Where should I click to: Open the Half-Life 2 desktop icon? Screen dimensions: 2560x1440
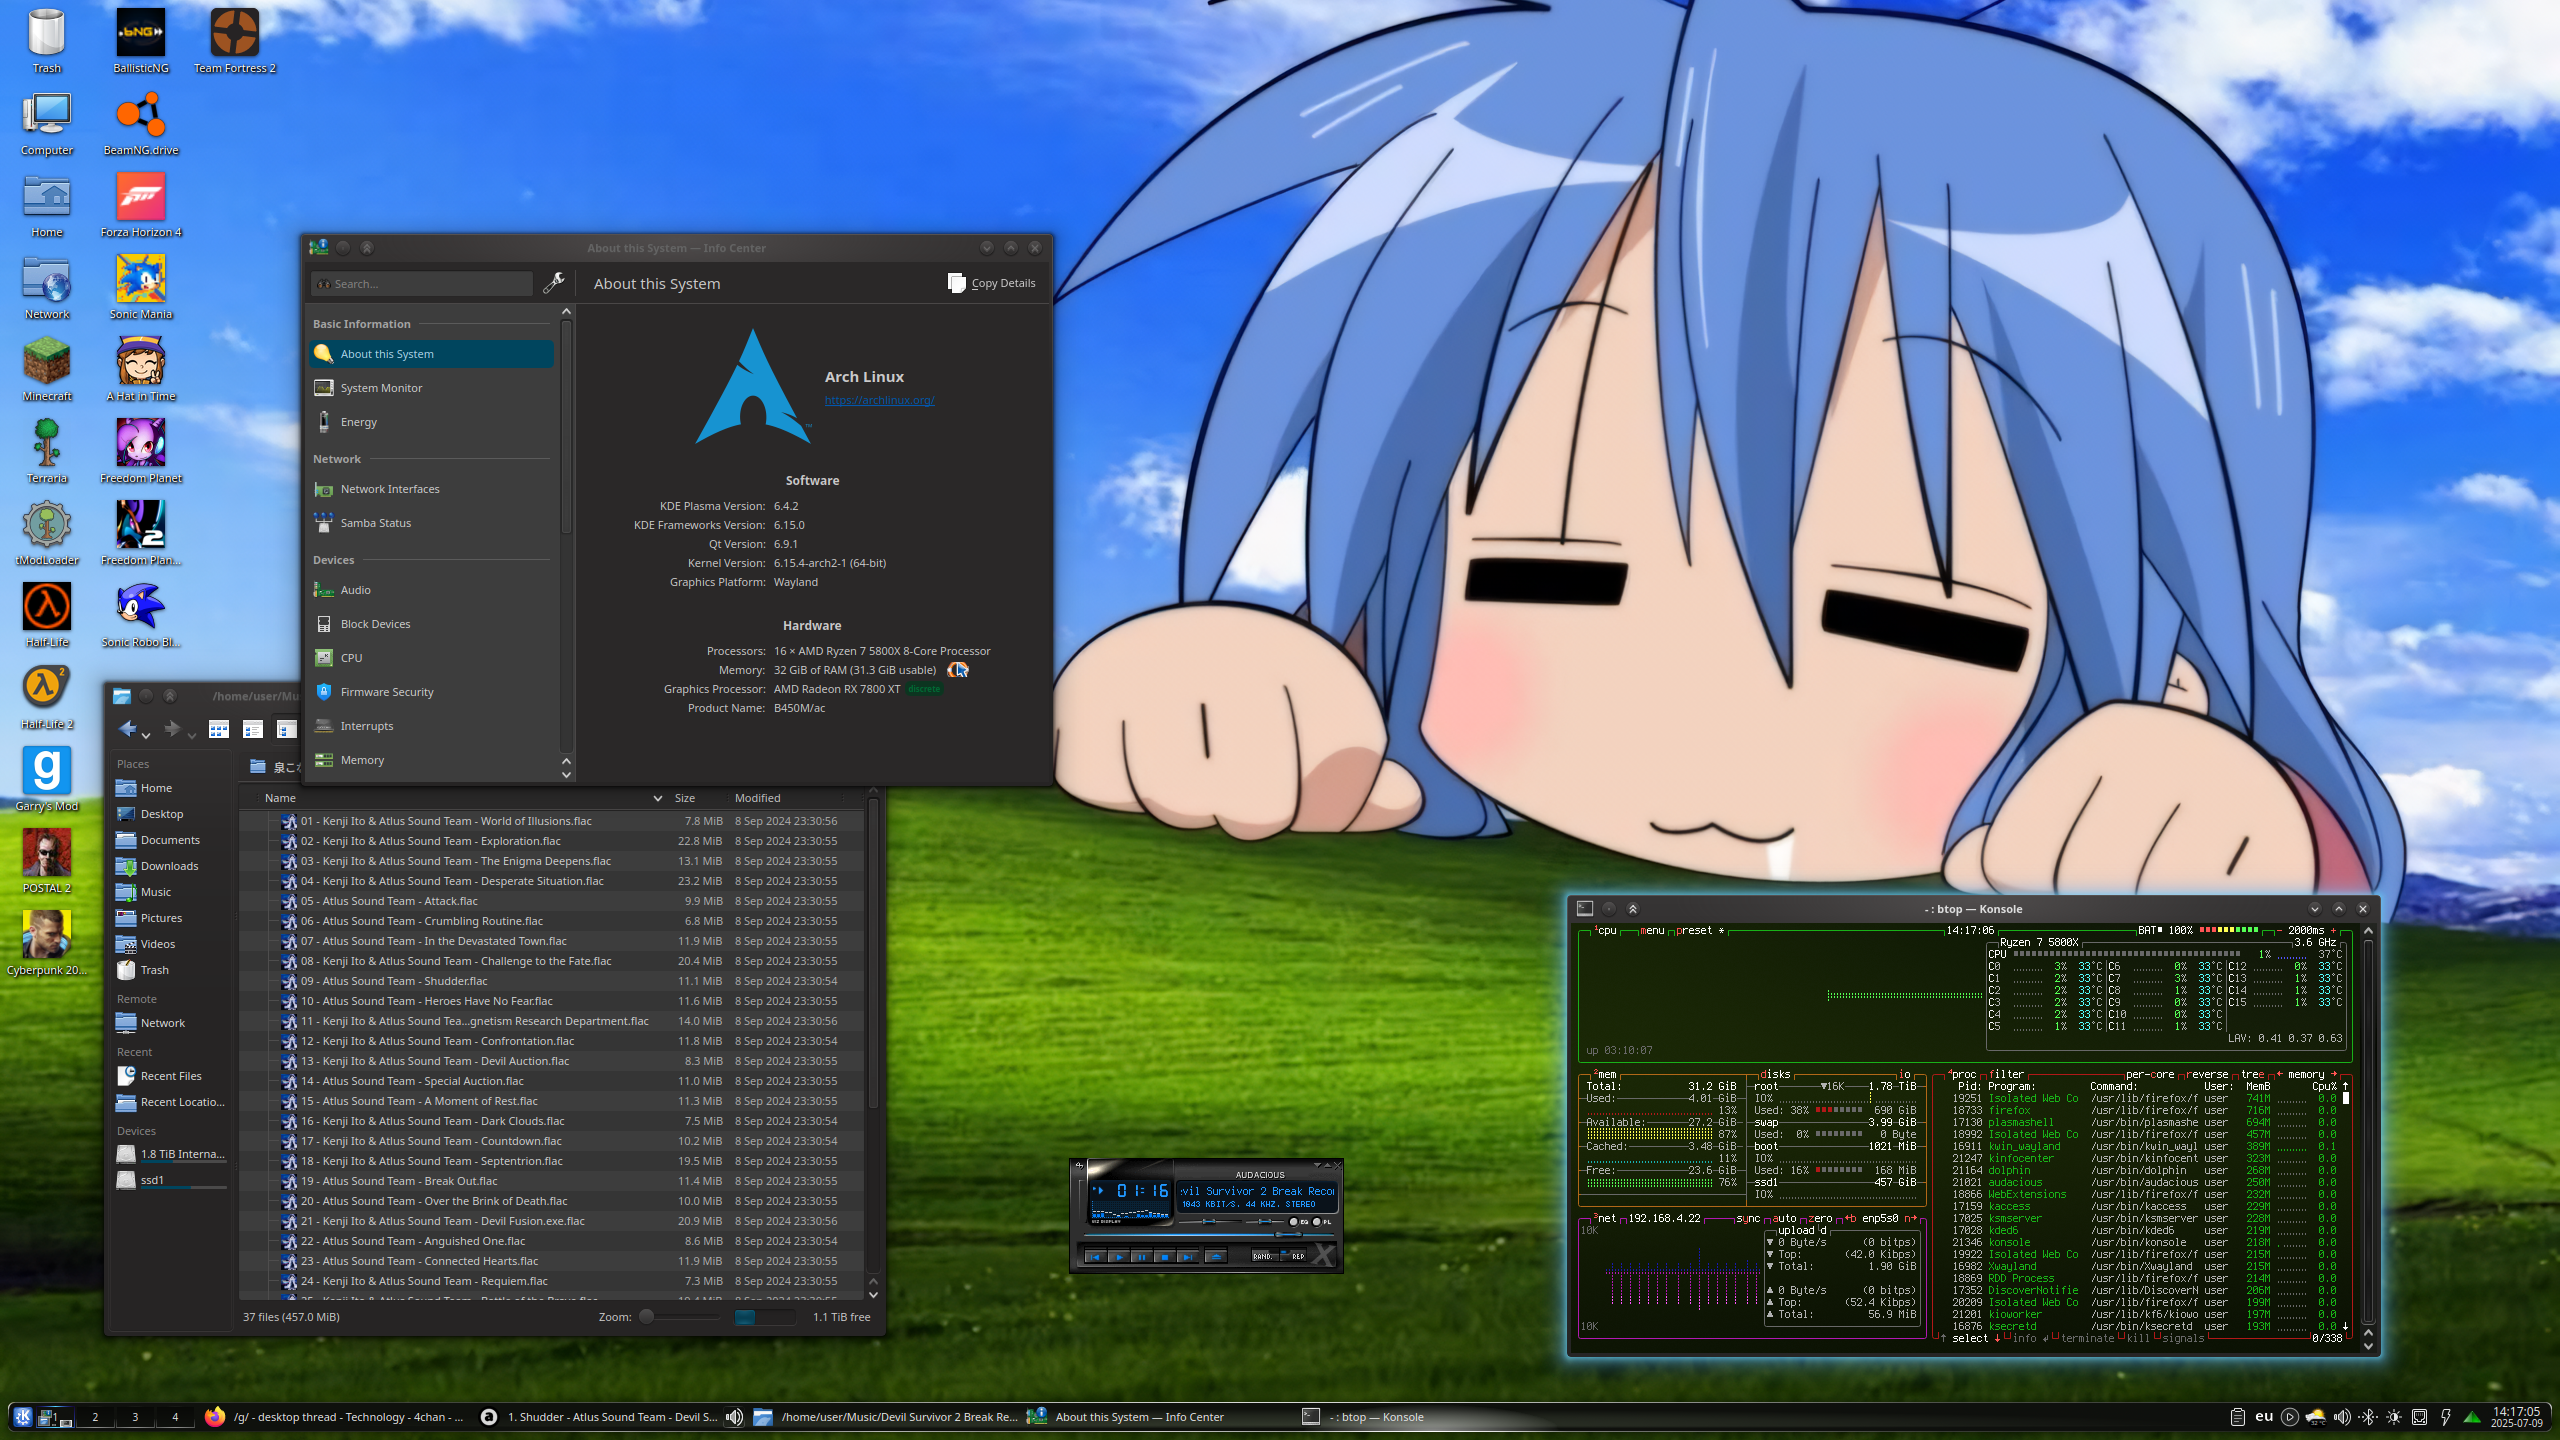click(47, 697)
